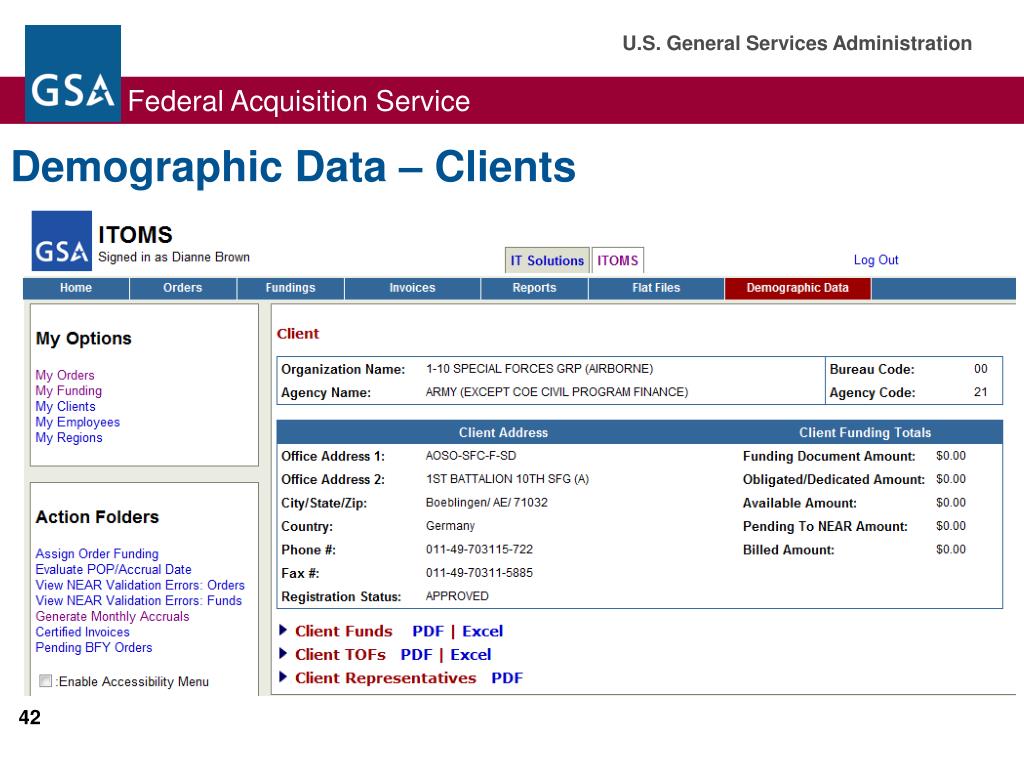
Task: Select the Flat Files menu
Action: point(656,288)
